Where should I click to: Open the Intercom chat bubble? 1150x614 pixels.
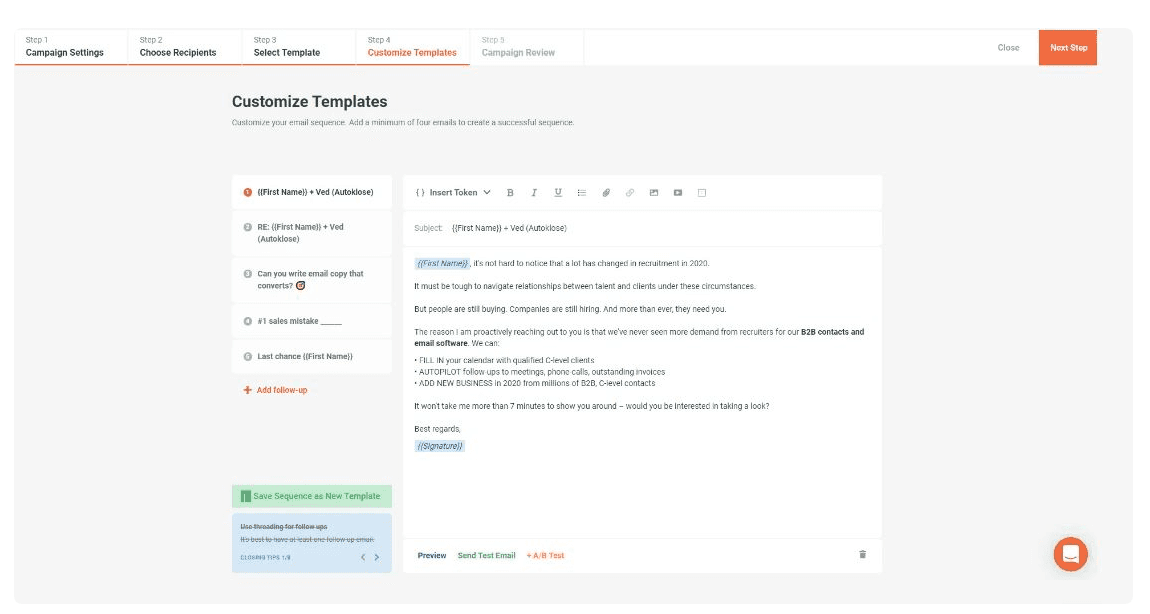1070,554
